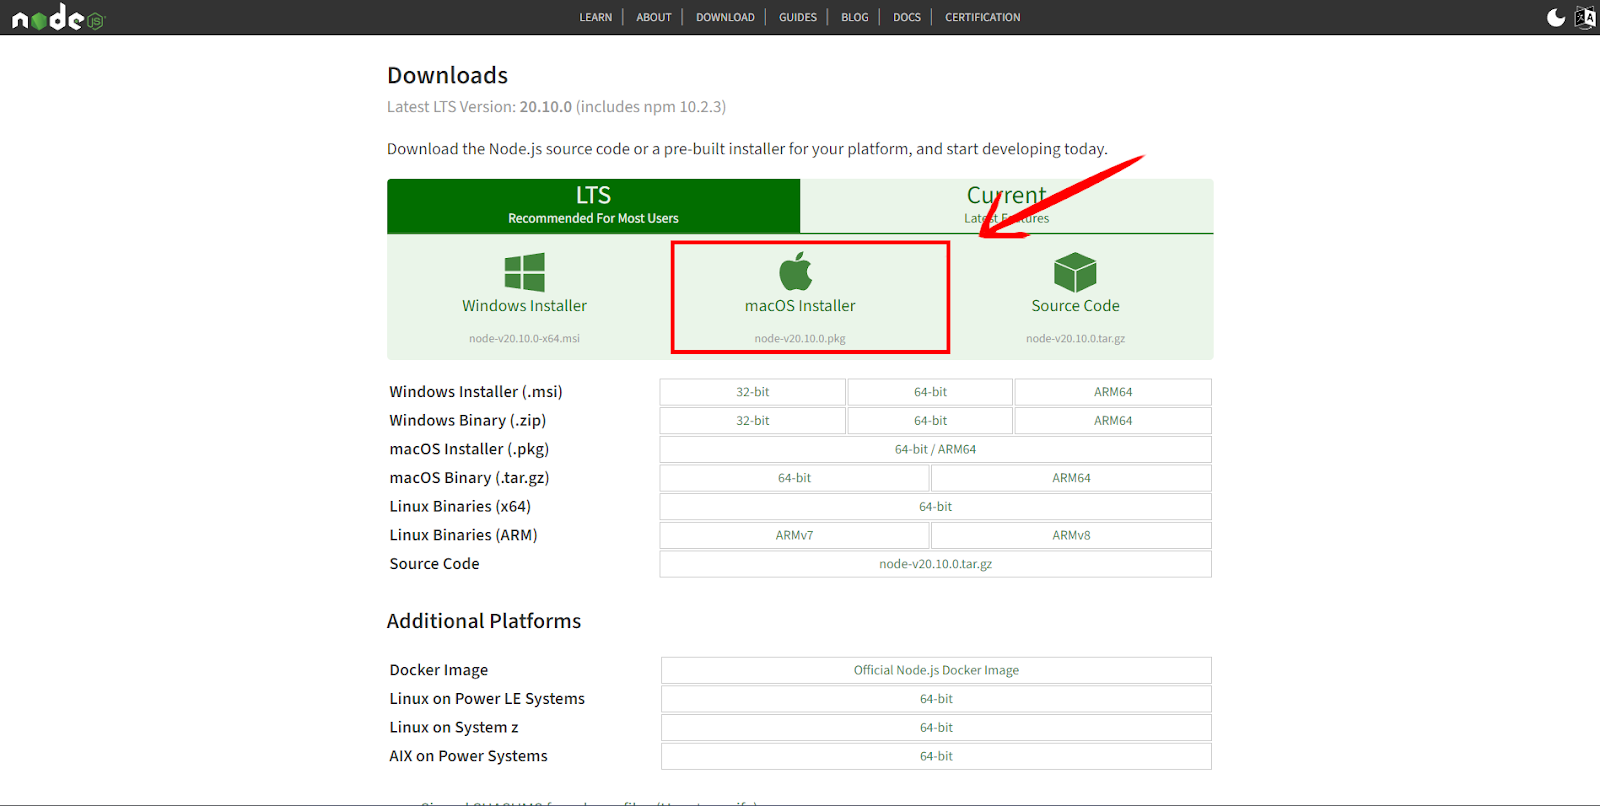Click the Windows Installer (.msi) row label

pos(476,392)
